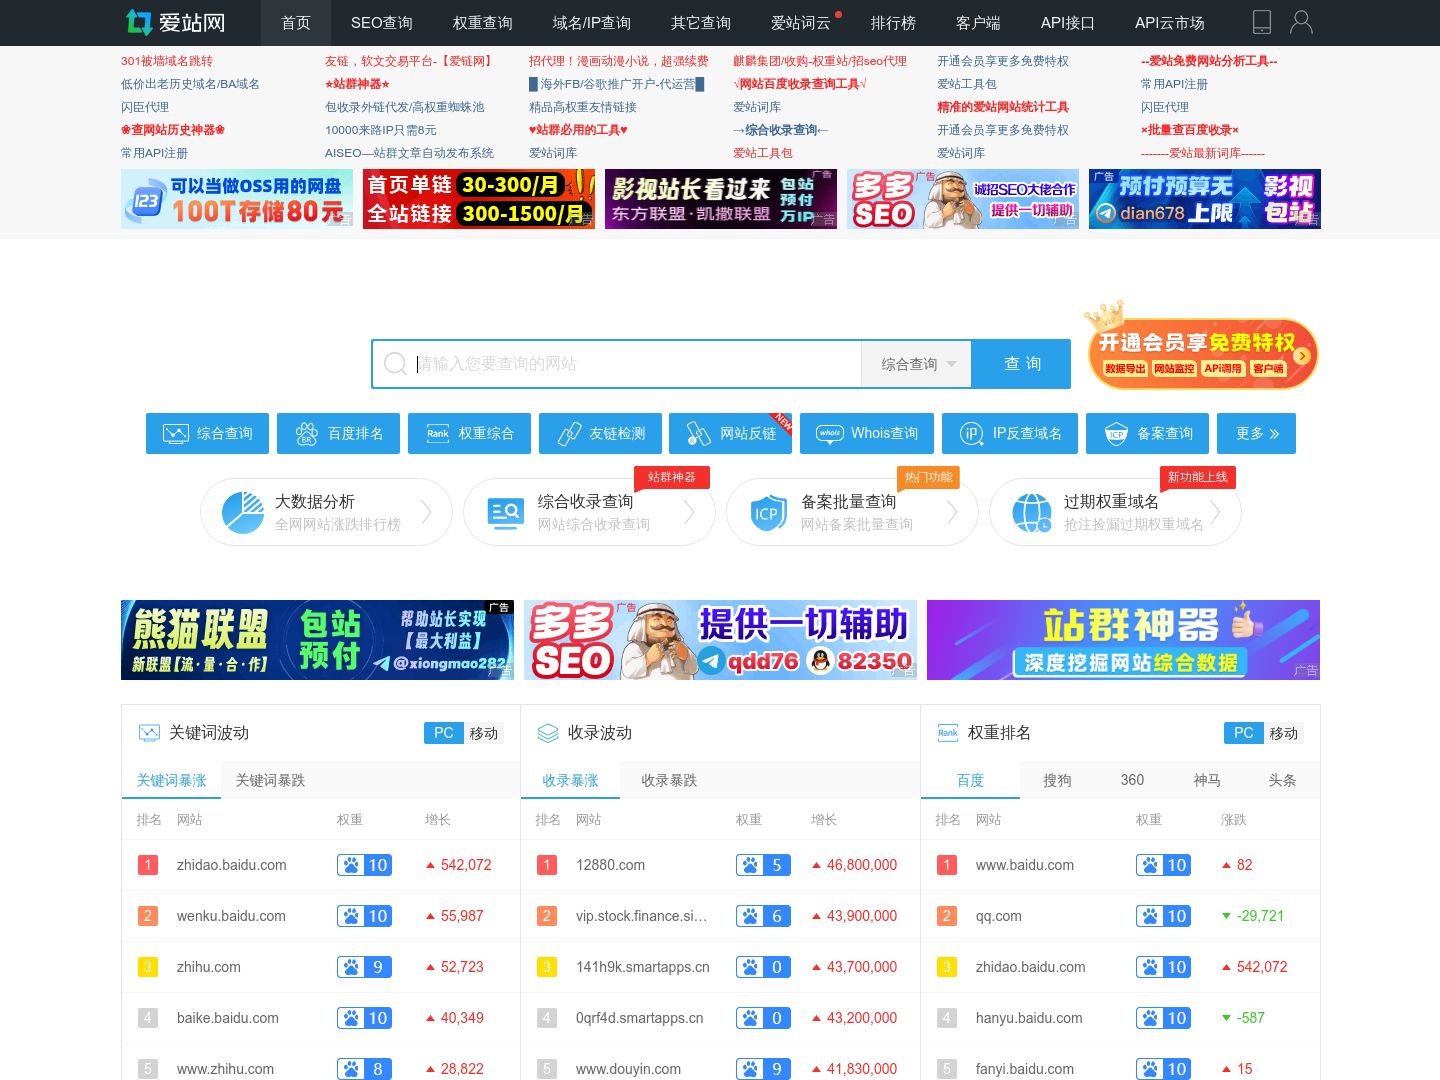Click growth value 46,800,000
The width and height of the screenshot is (1440, 1080).
tap(862, 865)
